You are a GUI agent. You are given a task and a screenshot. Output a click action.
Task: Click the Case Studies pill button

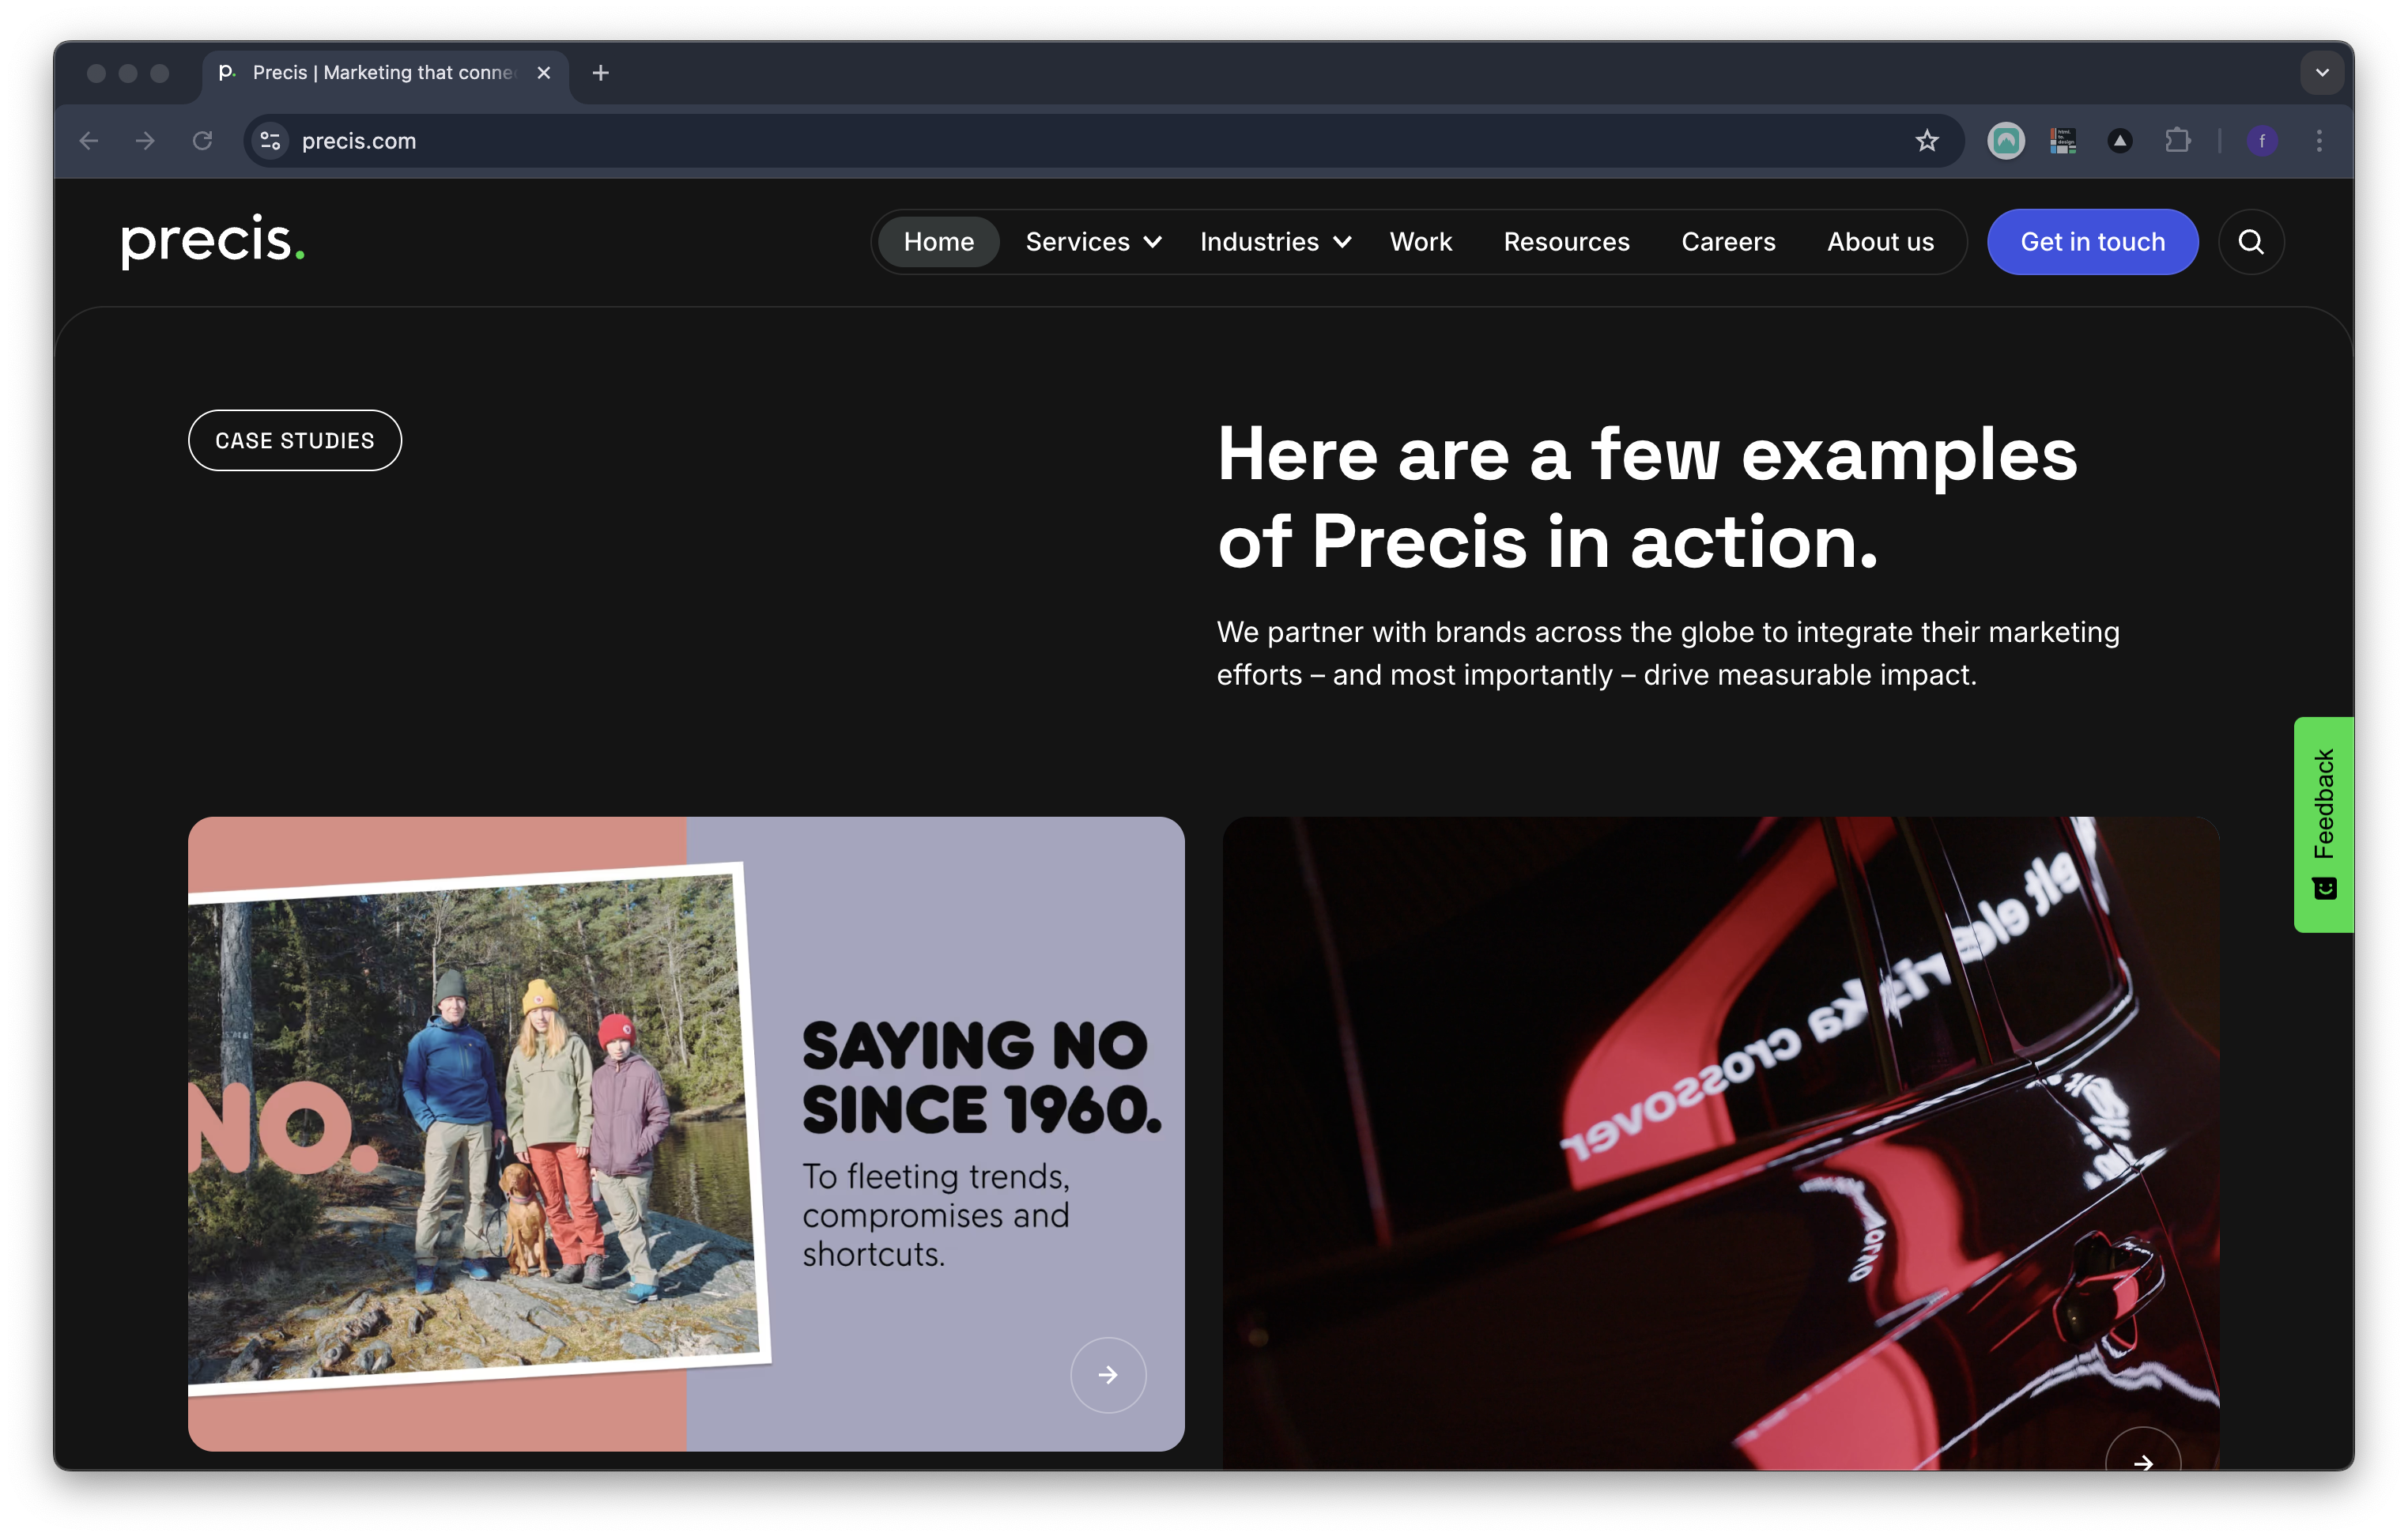click(295, 440)
